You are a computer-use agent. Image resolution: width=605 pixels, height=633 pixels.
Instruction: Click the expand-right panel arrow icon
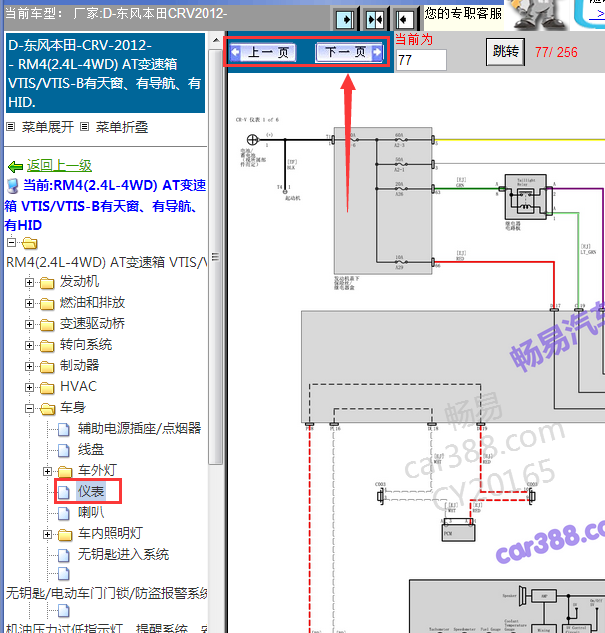click(x=346, y=19)
